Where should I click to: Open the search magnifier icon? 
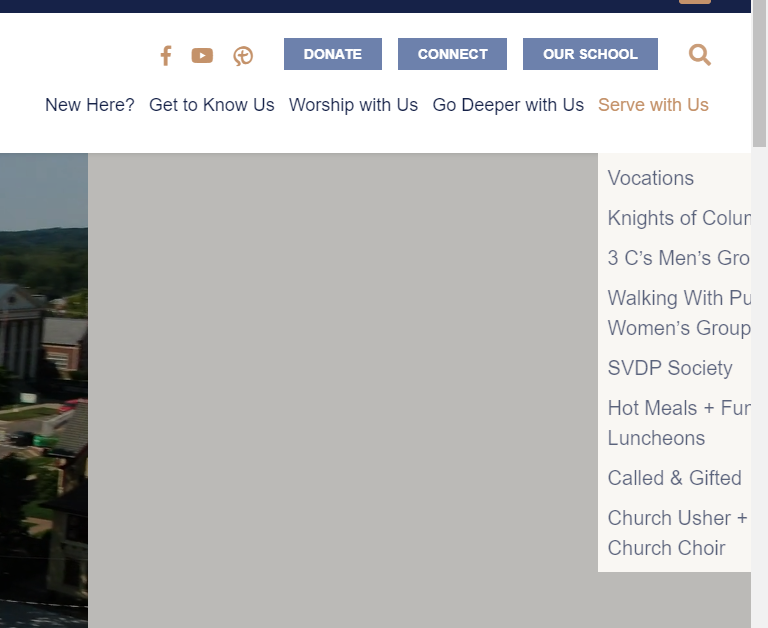700,55
